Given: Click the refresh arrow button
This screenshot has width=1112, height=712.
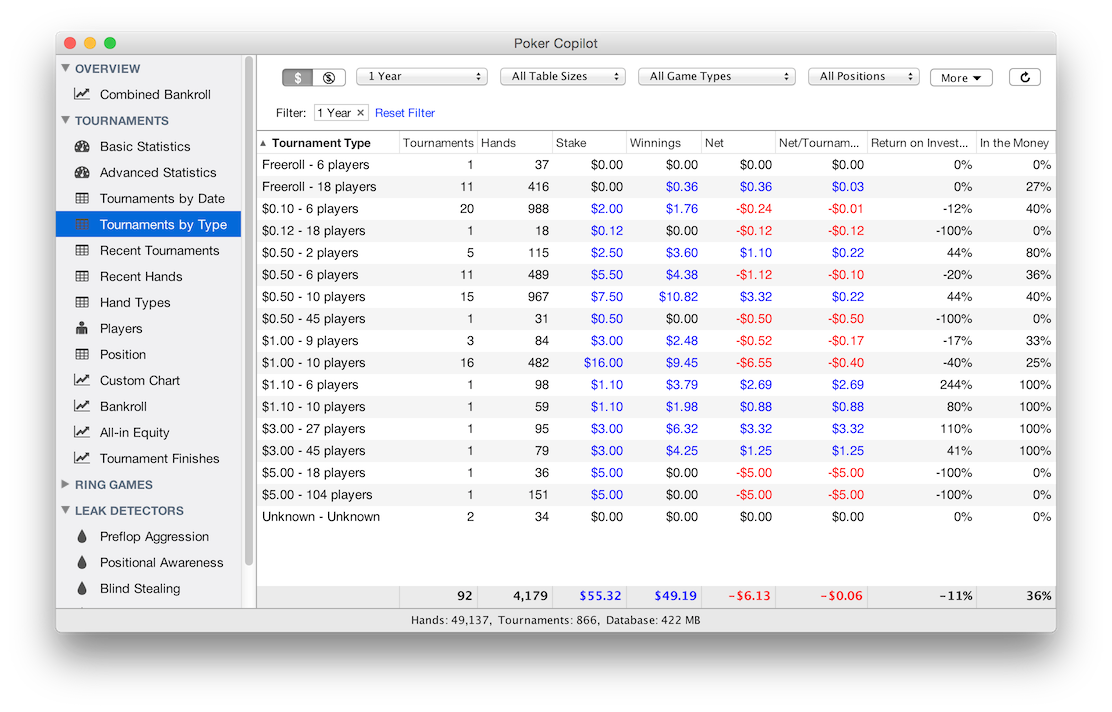Looking at the screenshot, I should point(1025,77).
